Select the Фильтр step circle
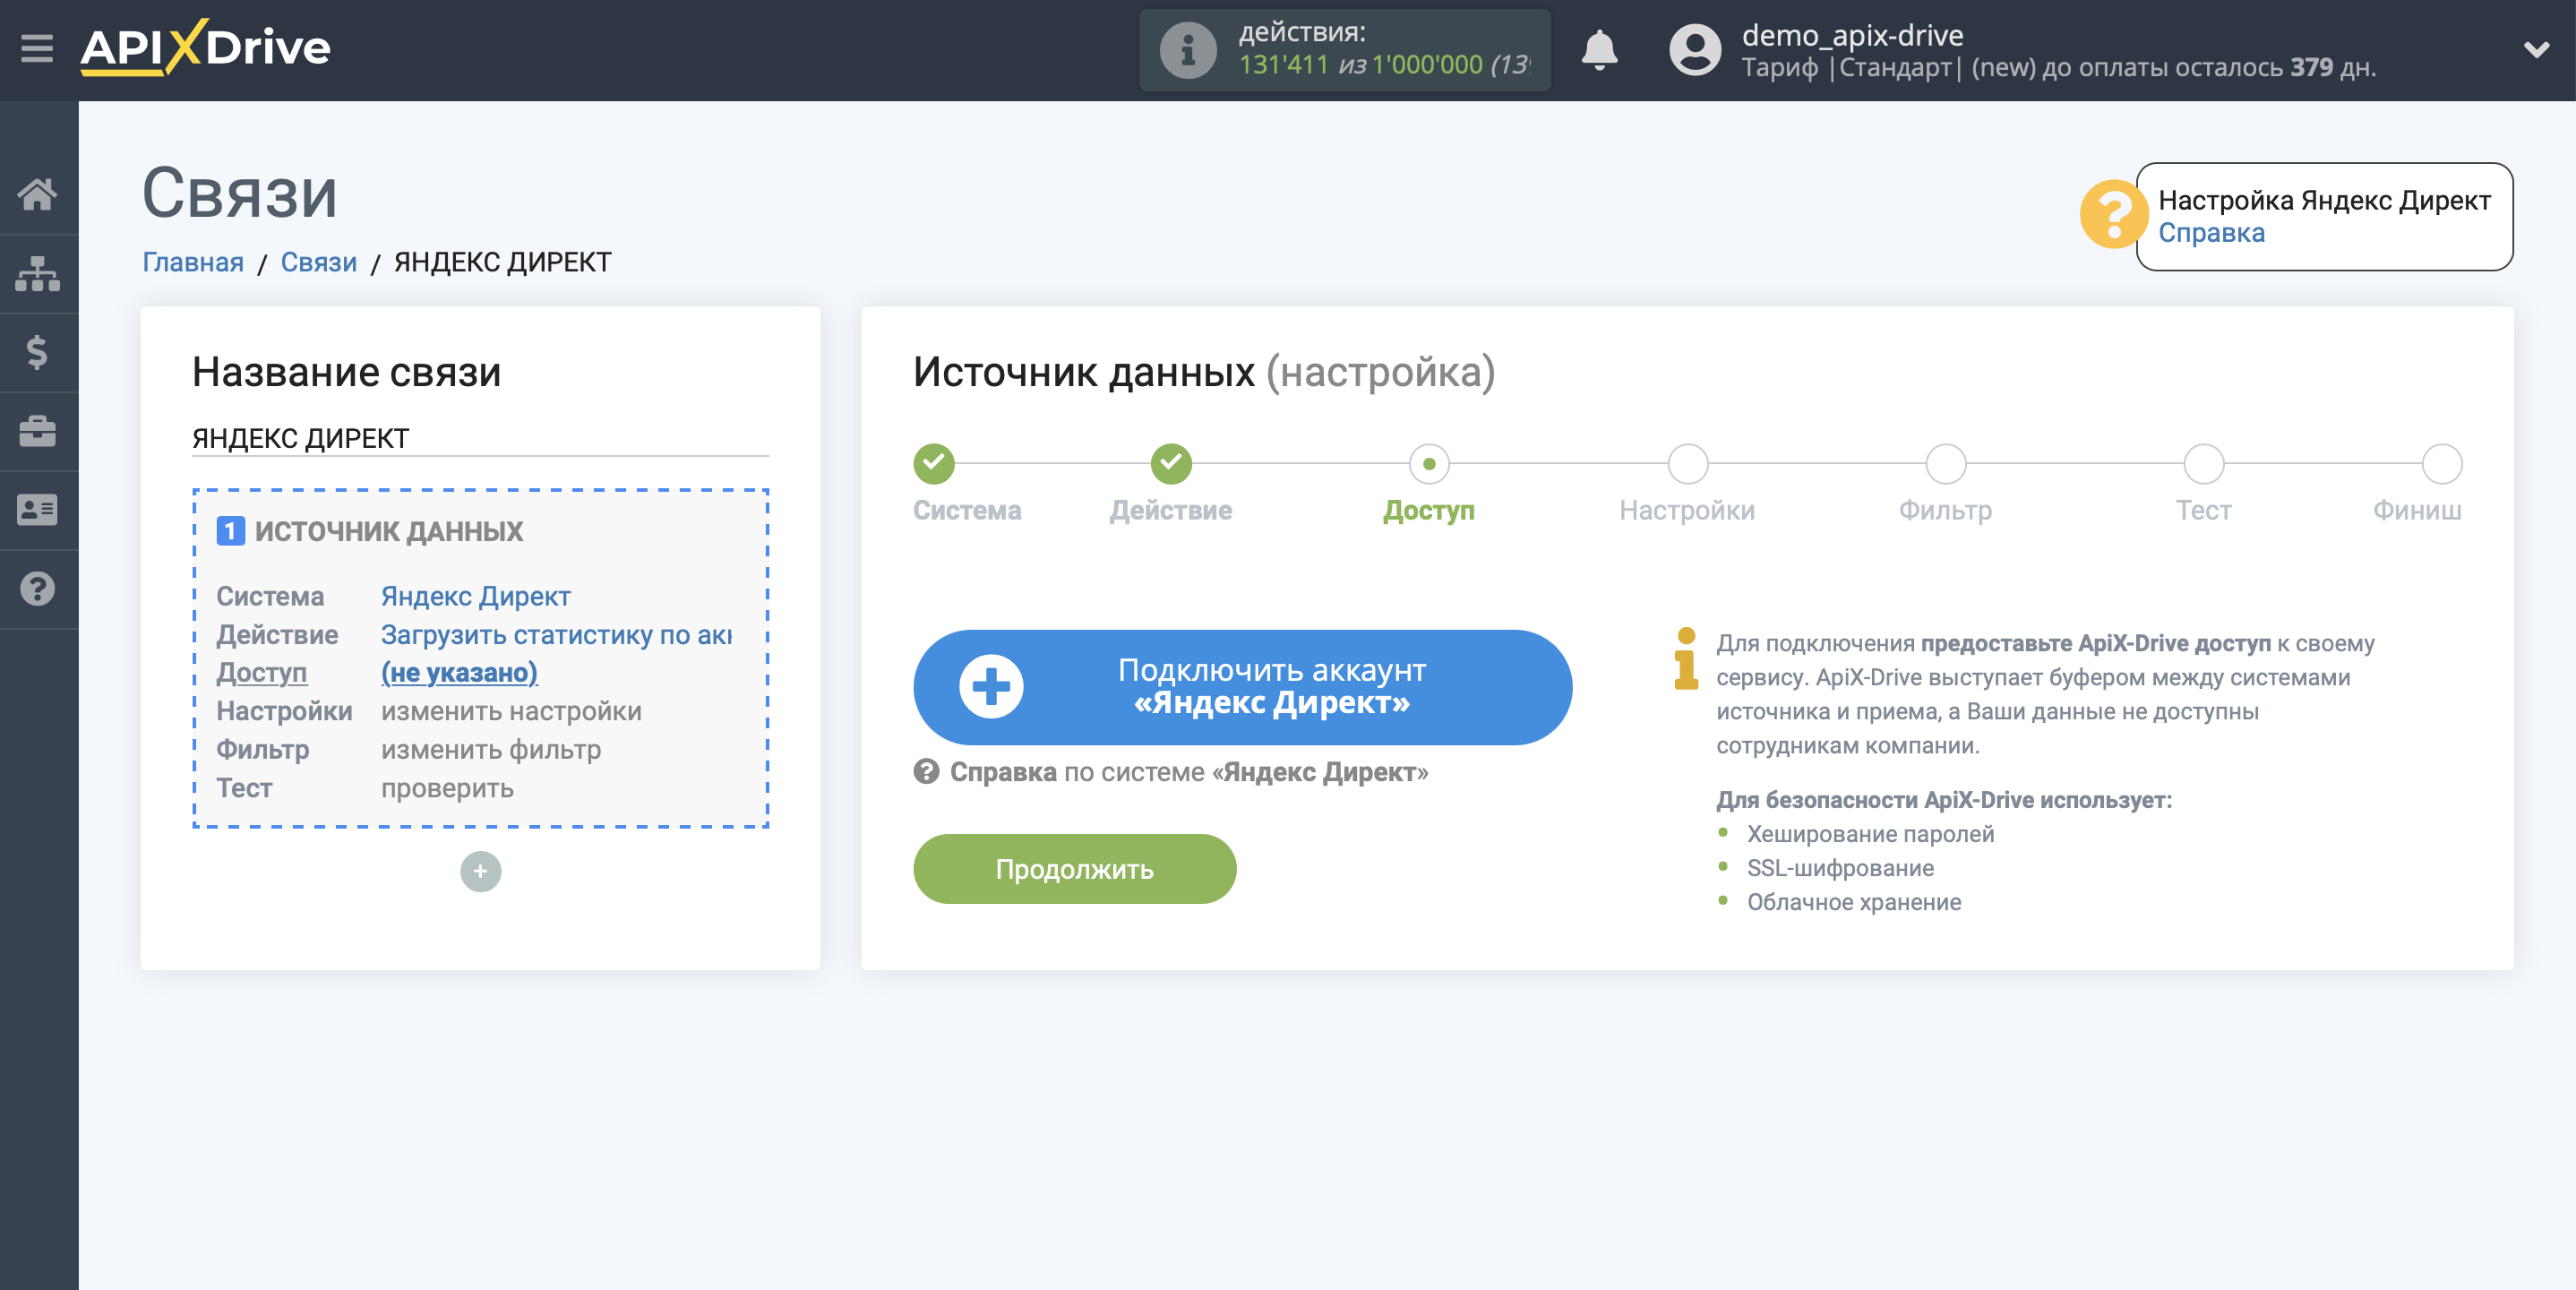This screenshot has width=2576, height=1290. pos(1945,463)
